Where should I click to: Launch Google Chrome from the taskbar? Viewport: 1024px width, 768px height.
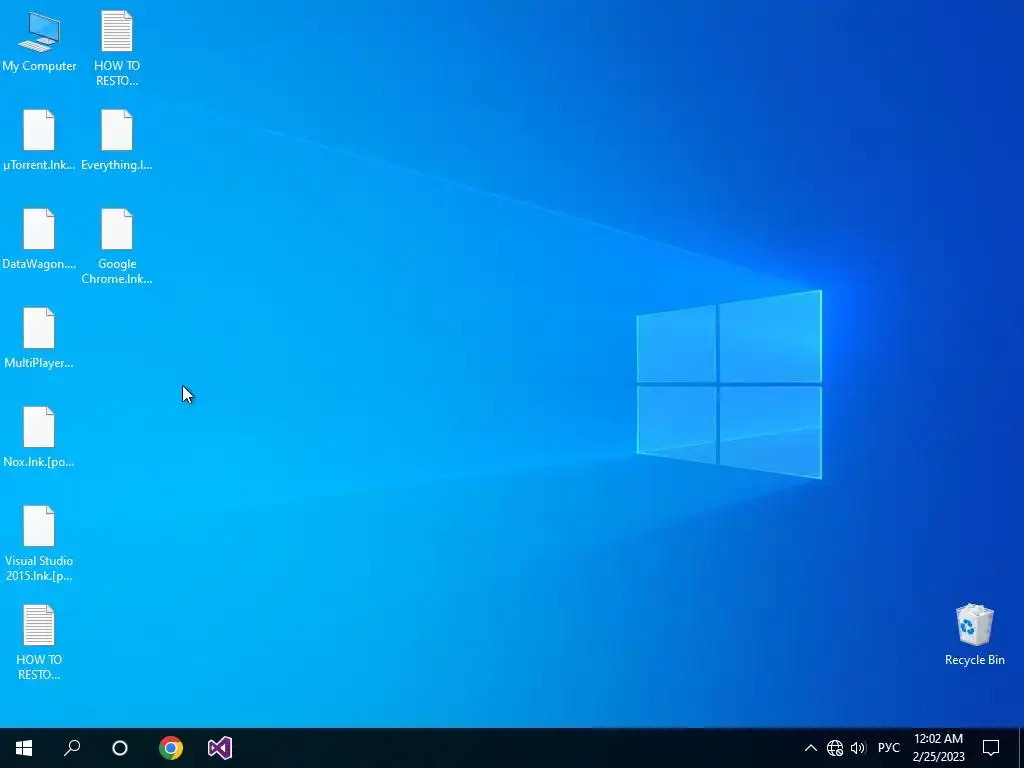171,748
